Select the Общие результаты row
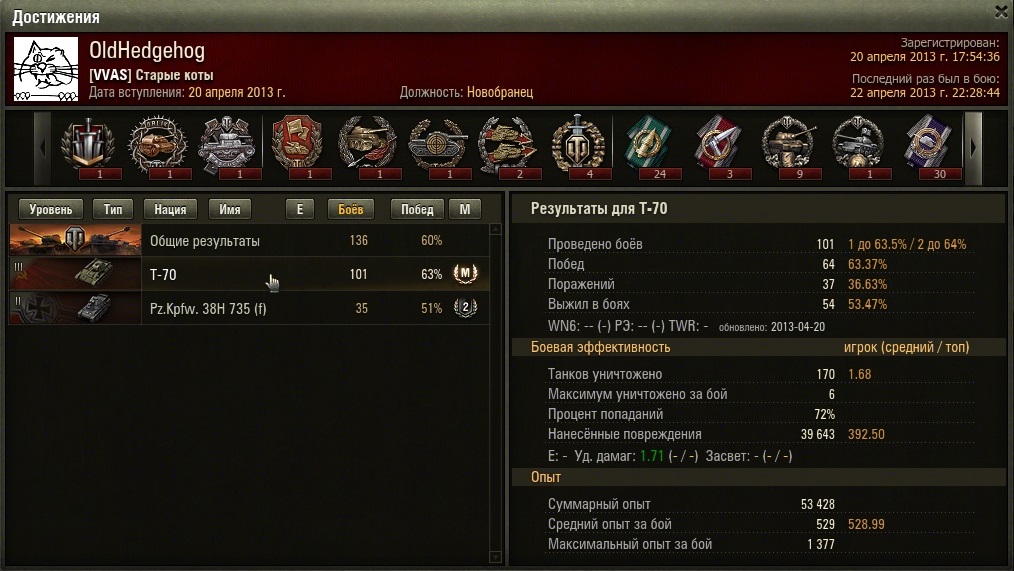Image resolution: width=1014 pixels, height=571 pixels. [x=249, y=241]
